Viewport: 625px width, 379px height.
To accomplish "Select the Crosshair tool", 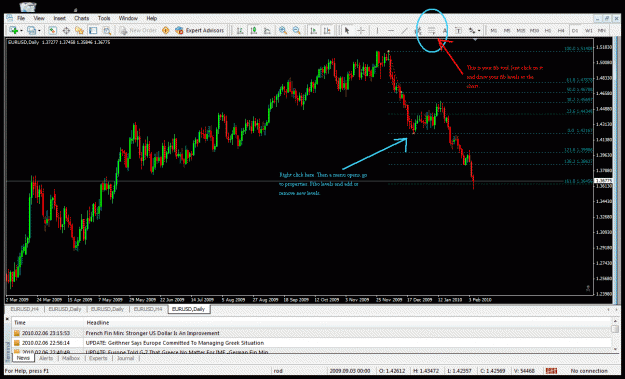I will click(360, 30).
